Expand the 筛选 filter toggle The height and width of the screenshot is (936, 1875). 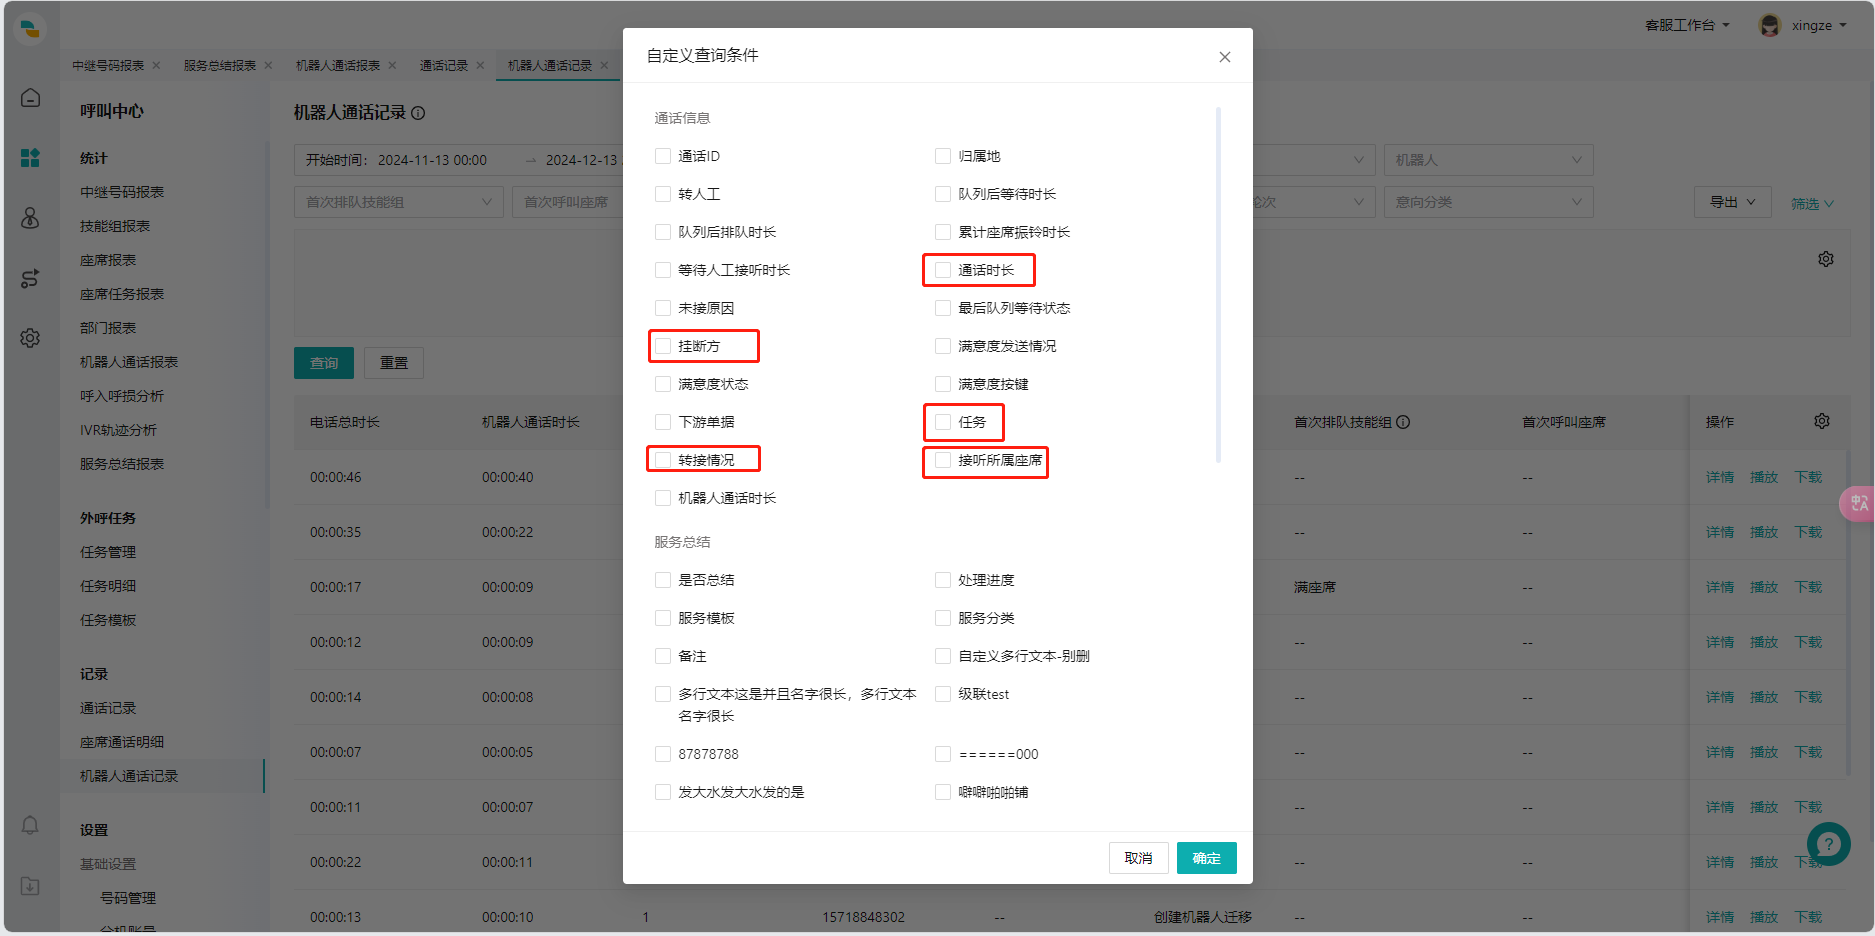(1812, 203)
